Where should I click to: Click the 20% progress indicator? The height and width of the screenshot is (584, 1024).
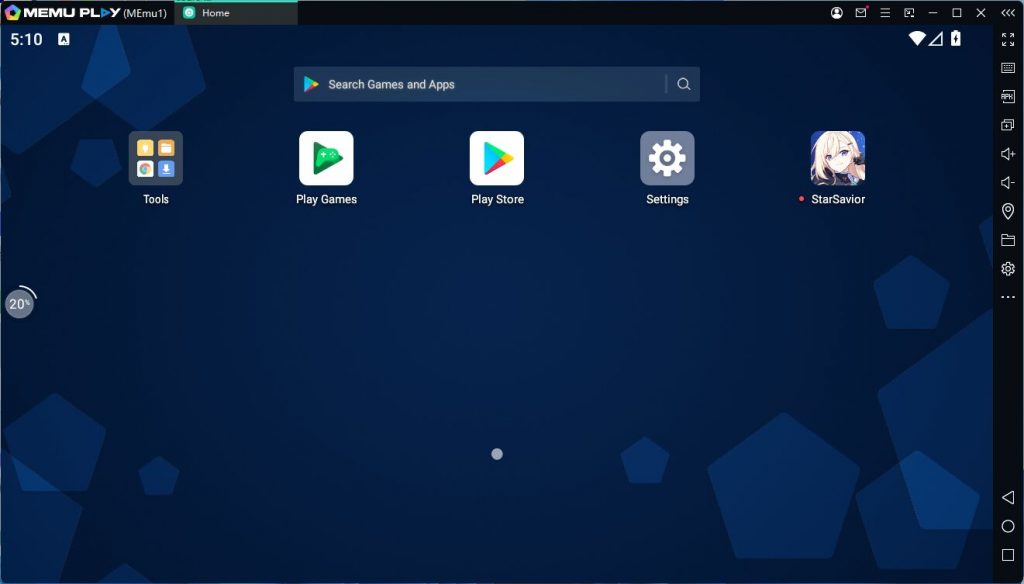click(x=20, y=304)
